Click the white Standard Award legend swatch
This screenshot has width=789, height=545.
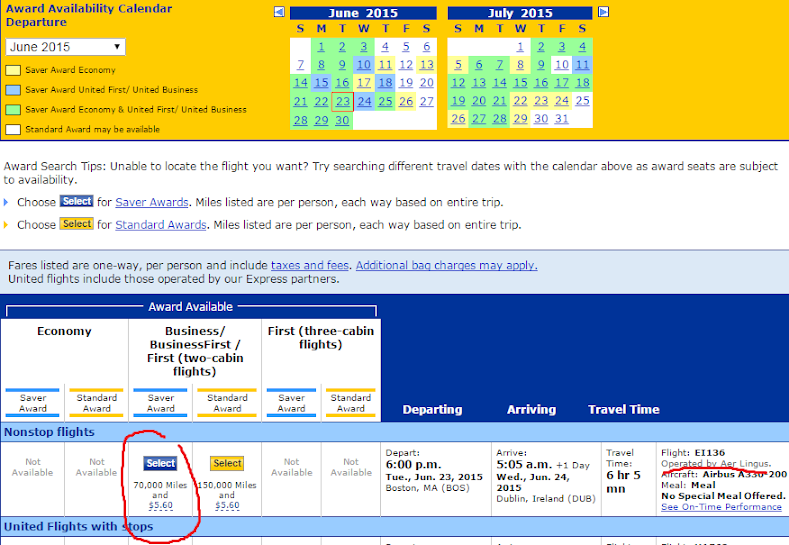coord(13,129)
